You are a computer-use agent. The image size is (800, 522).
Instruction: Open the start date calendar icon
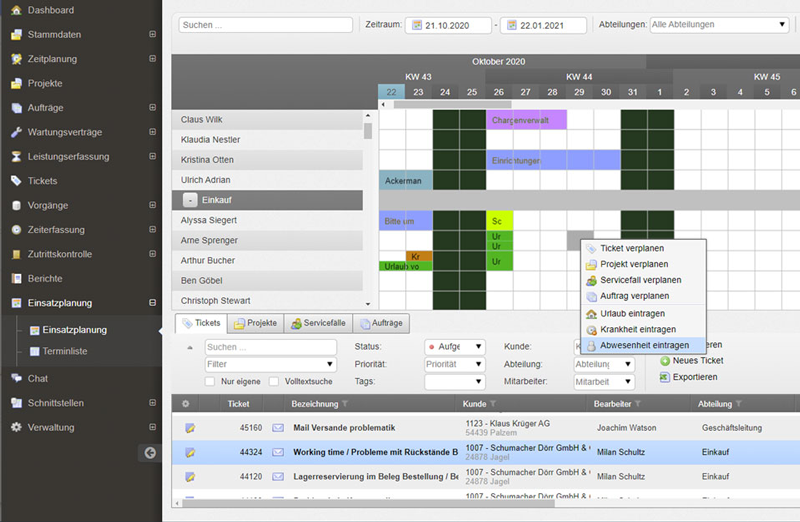416,25
